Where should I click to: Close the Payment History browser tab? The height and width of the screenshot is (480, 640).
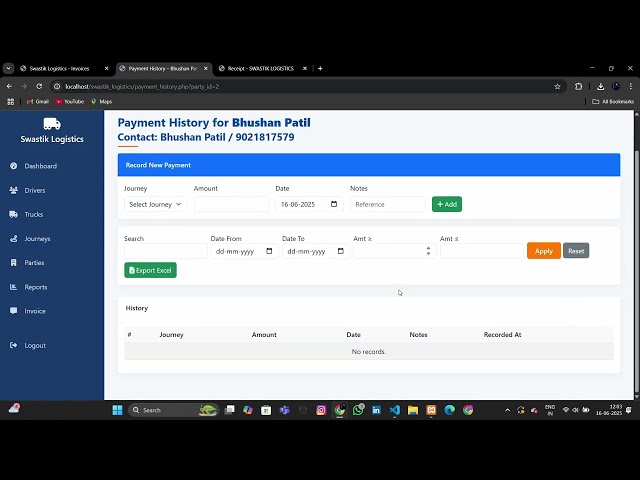click(x=206, y=69)
